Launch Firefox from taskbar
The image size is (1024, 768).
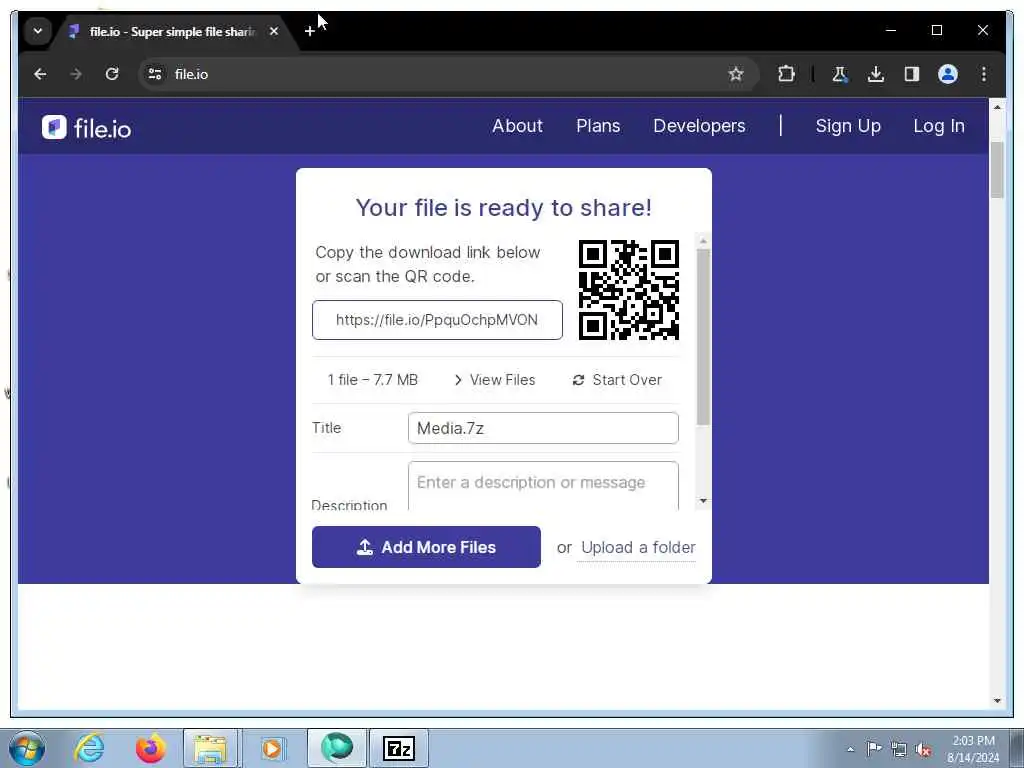point(150,748)
